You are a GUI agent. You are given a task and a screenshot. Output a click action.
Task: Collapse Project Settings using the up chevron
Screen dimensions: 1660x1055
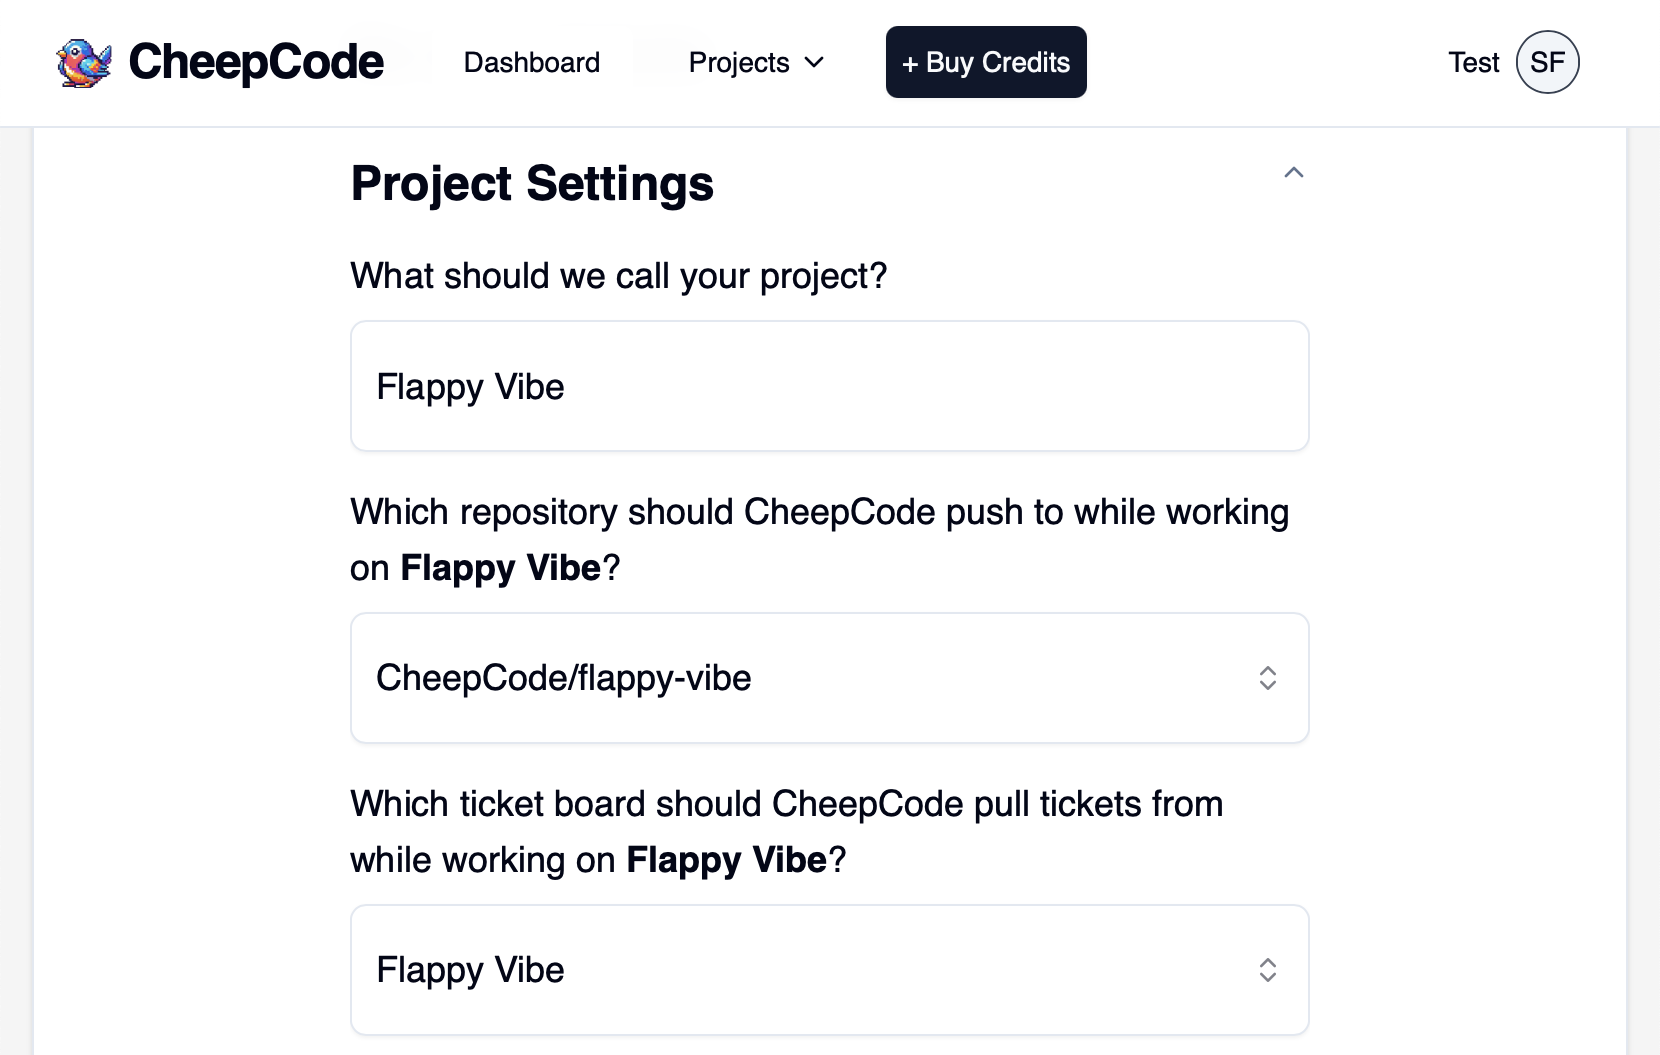(x=1293, y=173)
